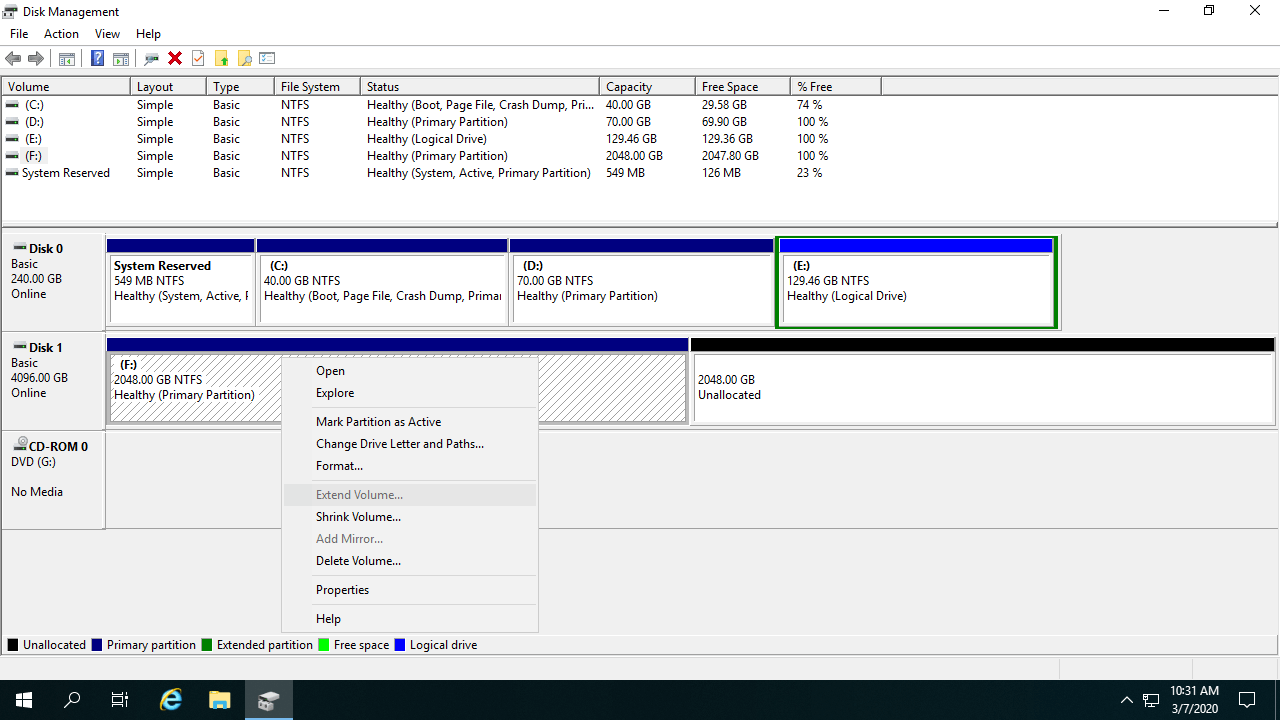
Task: Click the Back arrow in the toolbar
Action: point(13,59)
